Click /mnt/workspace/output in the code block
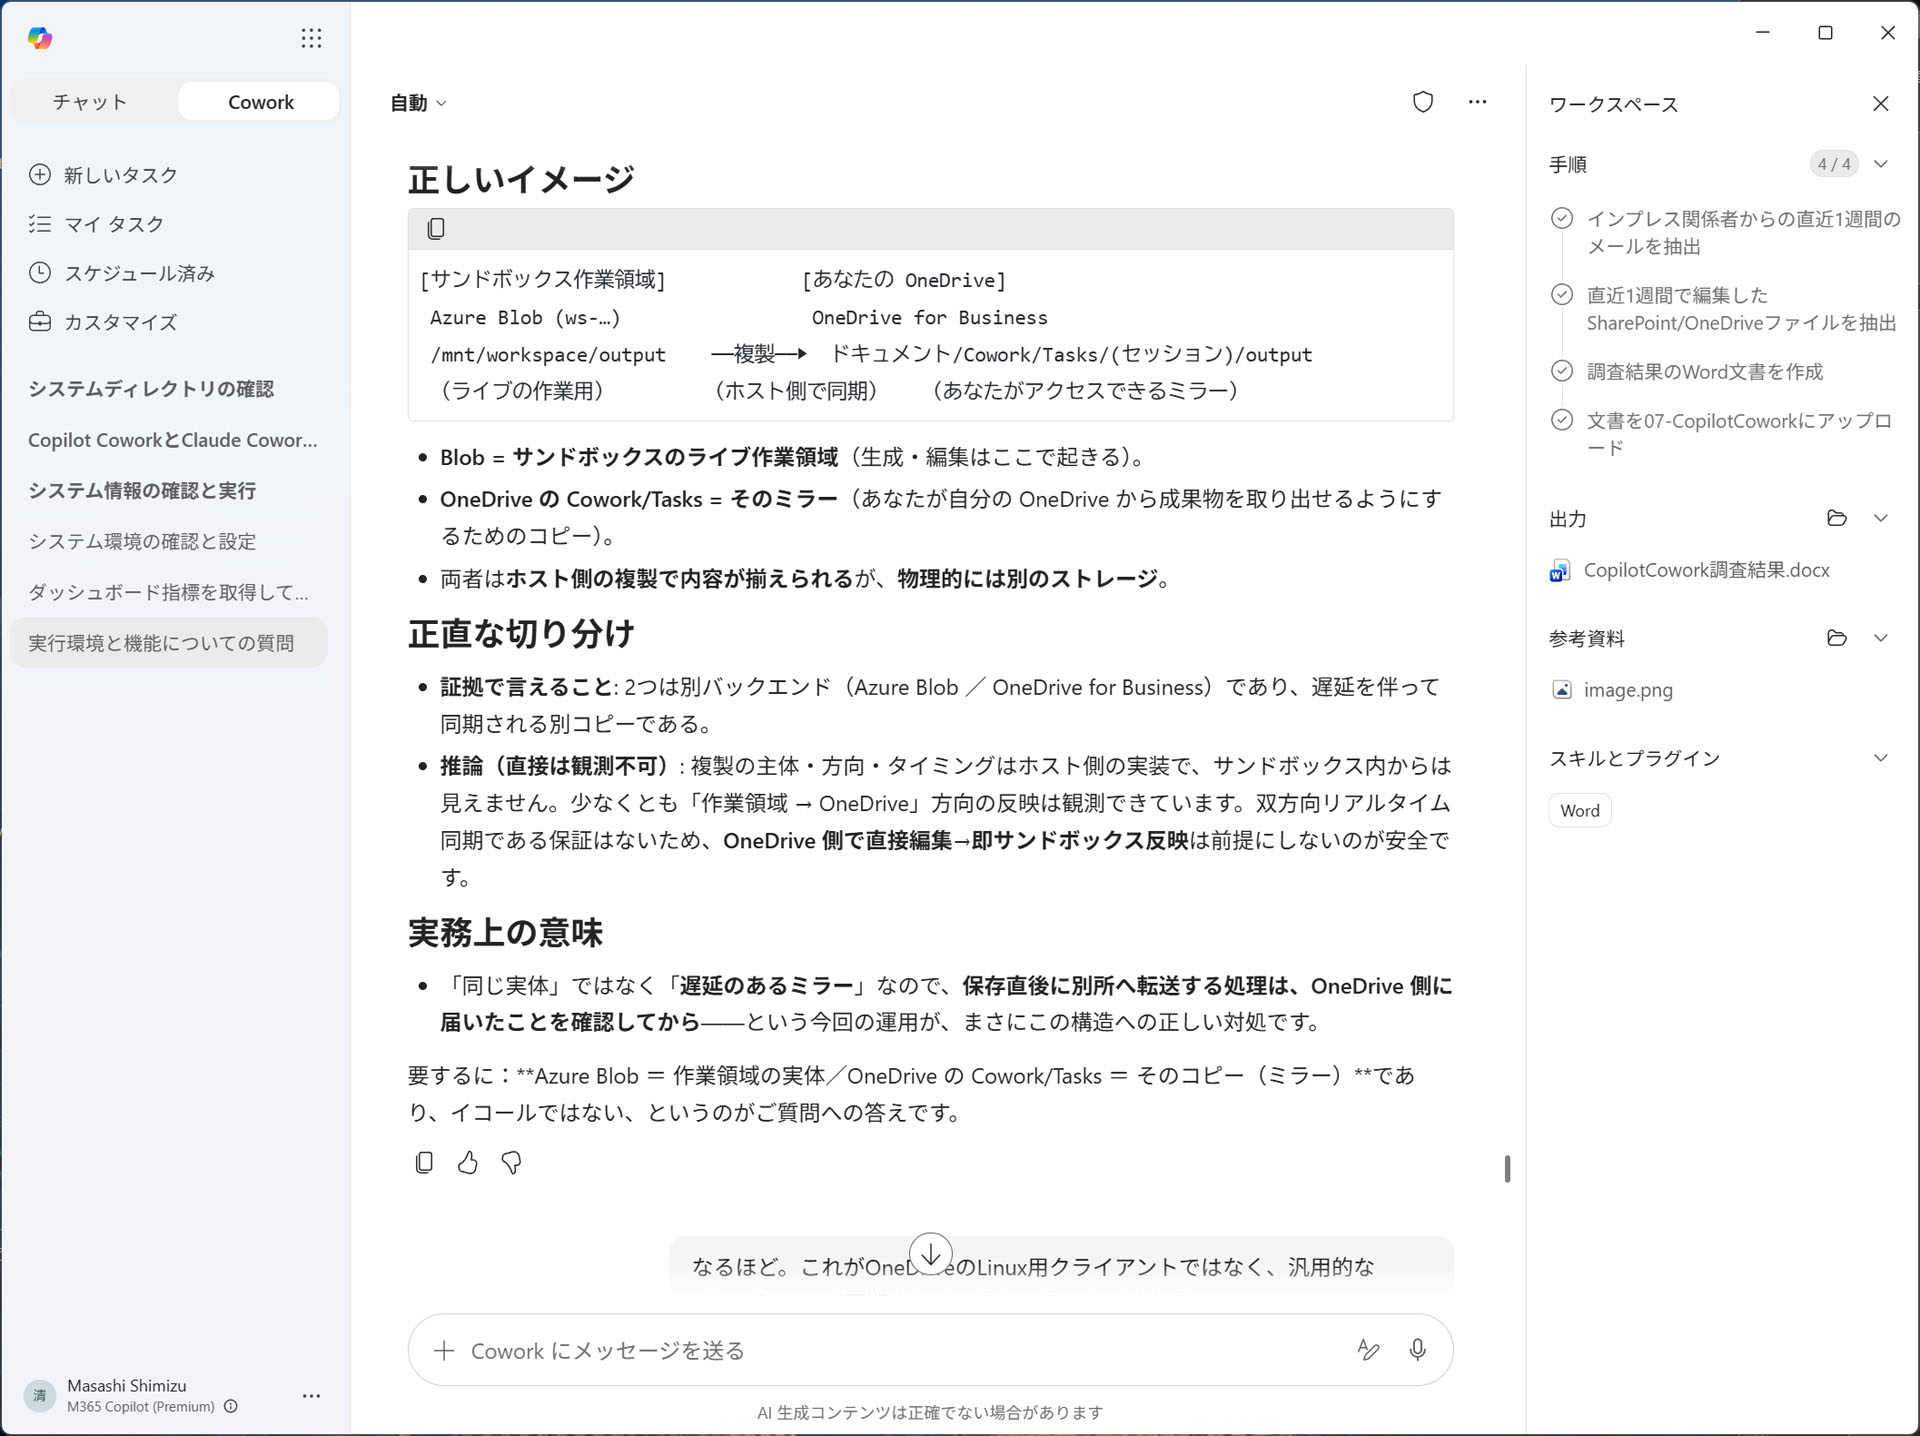 pyautogui.click(x=548, y=355)
